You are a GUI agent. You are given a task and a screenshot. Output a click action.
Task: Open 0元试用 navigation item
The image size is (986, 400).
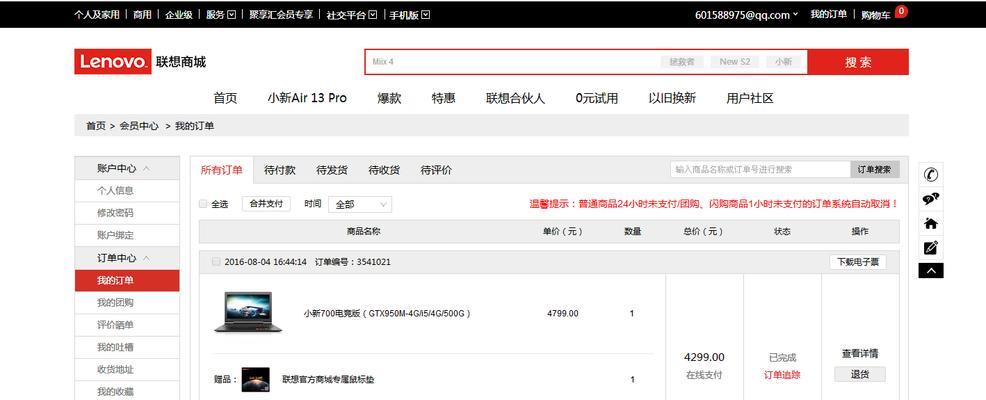[x=597, y=98]
